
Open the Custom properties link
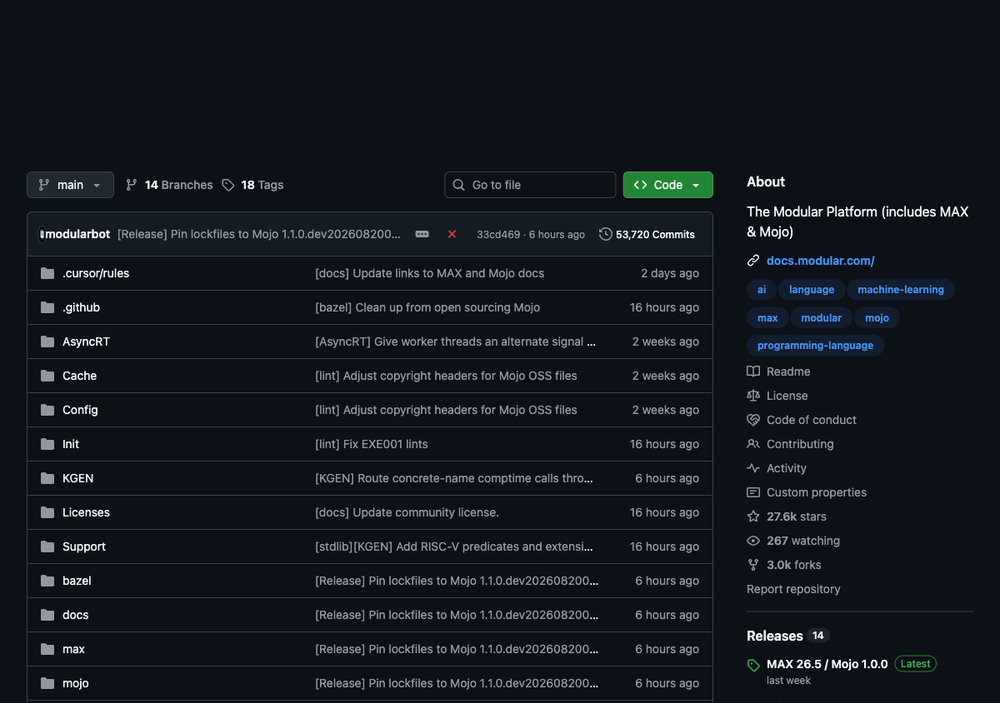(807, 492)
